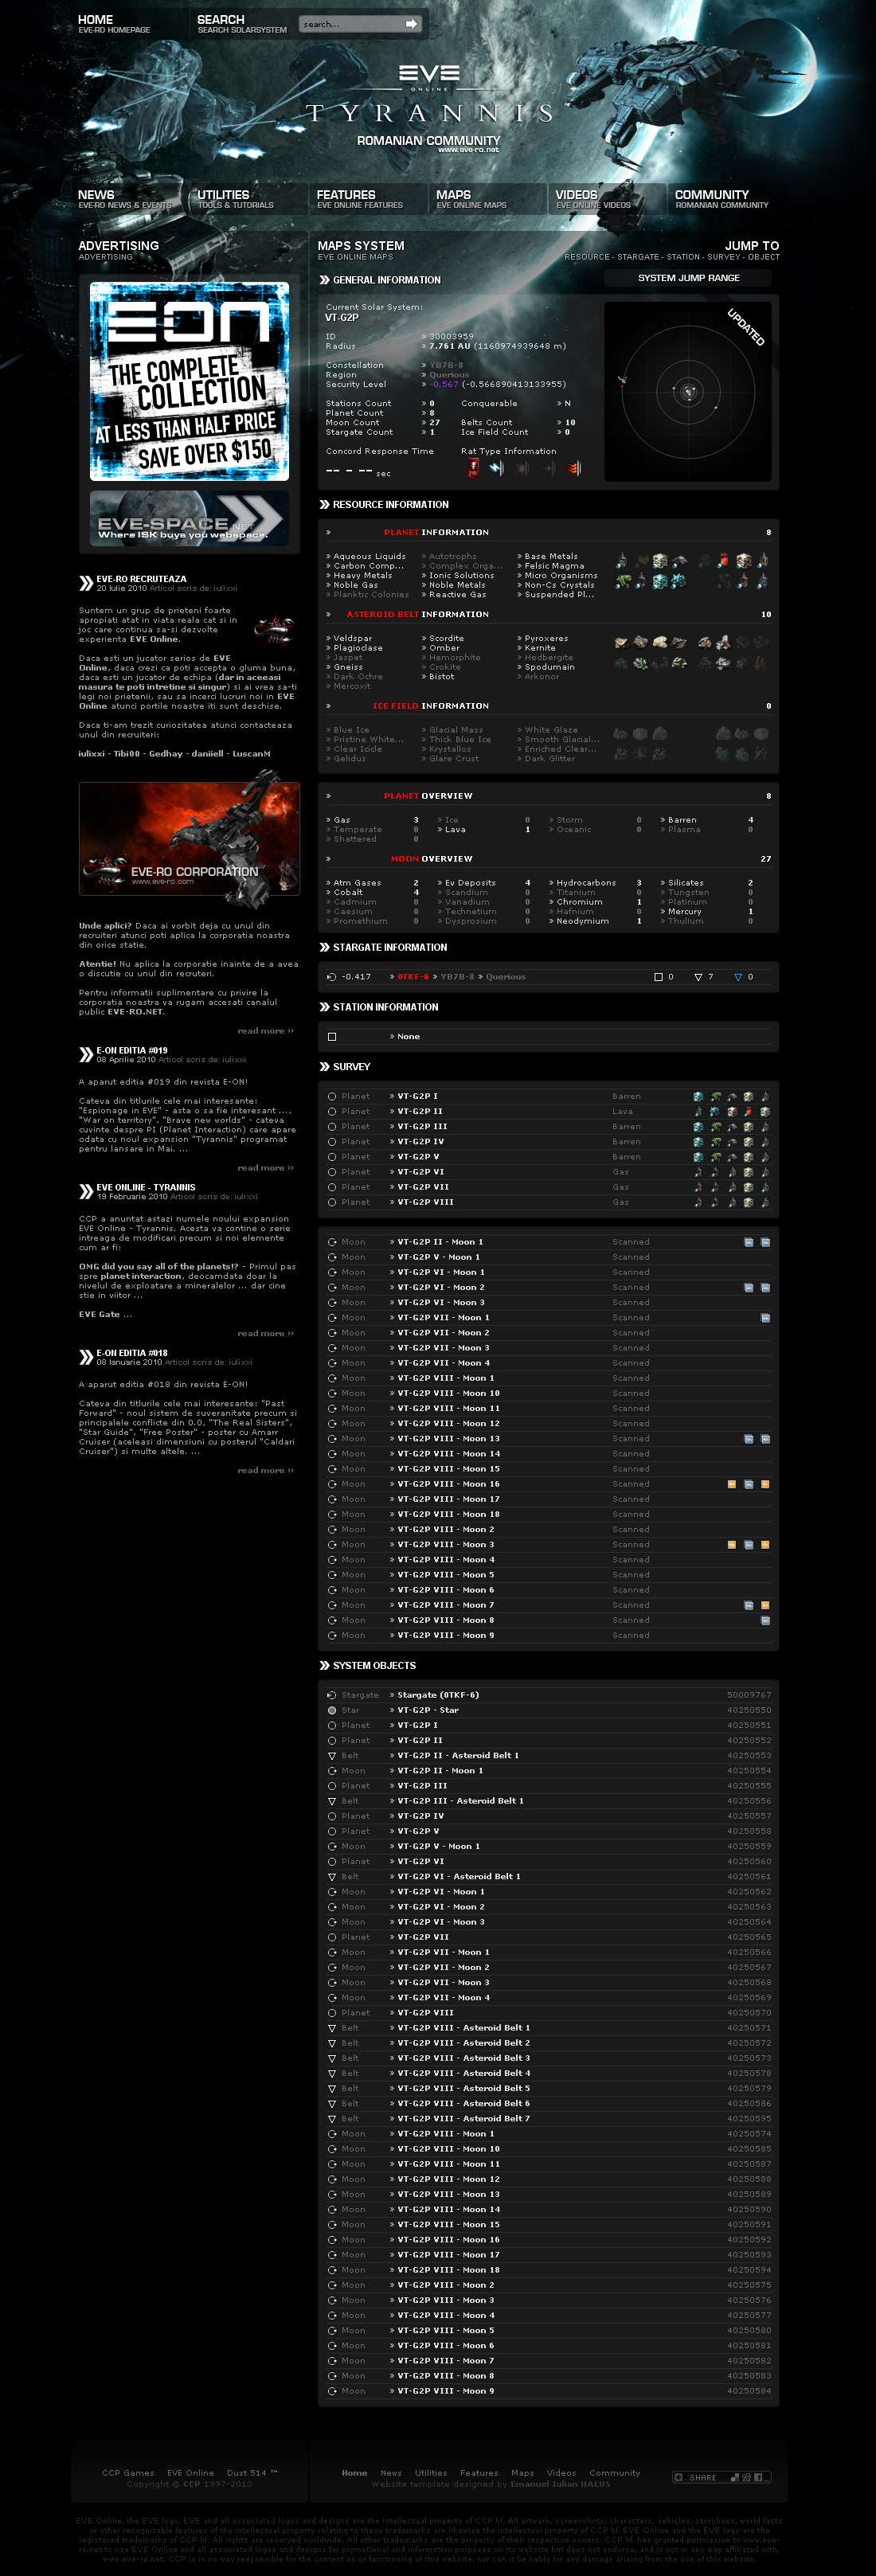Jump to SURVEY section link

coord(724,257)
